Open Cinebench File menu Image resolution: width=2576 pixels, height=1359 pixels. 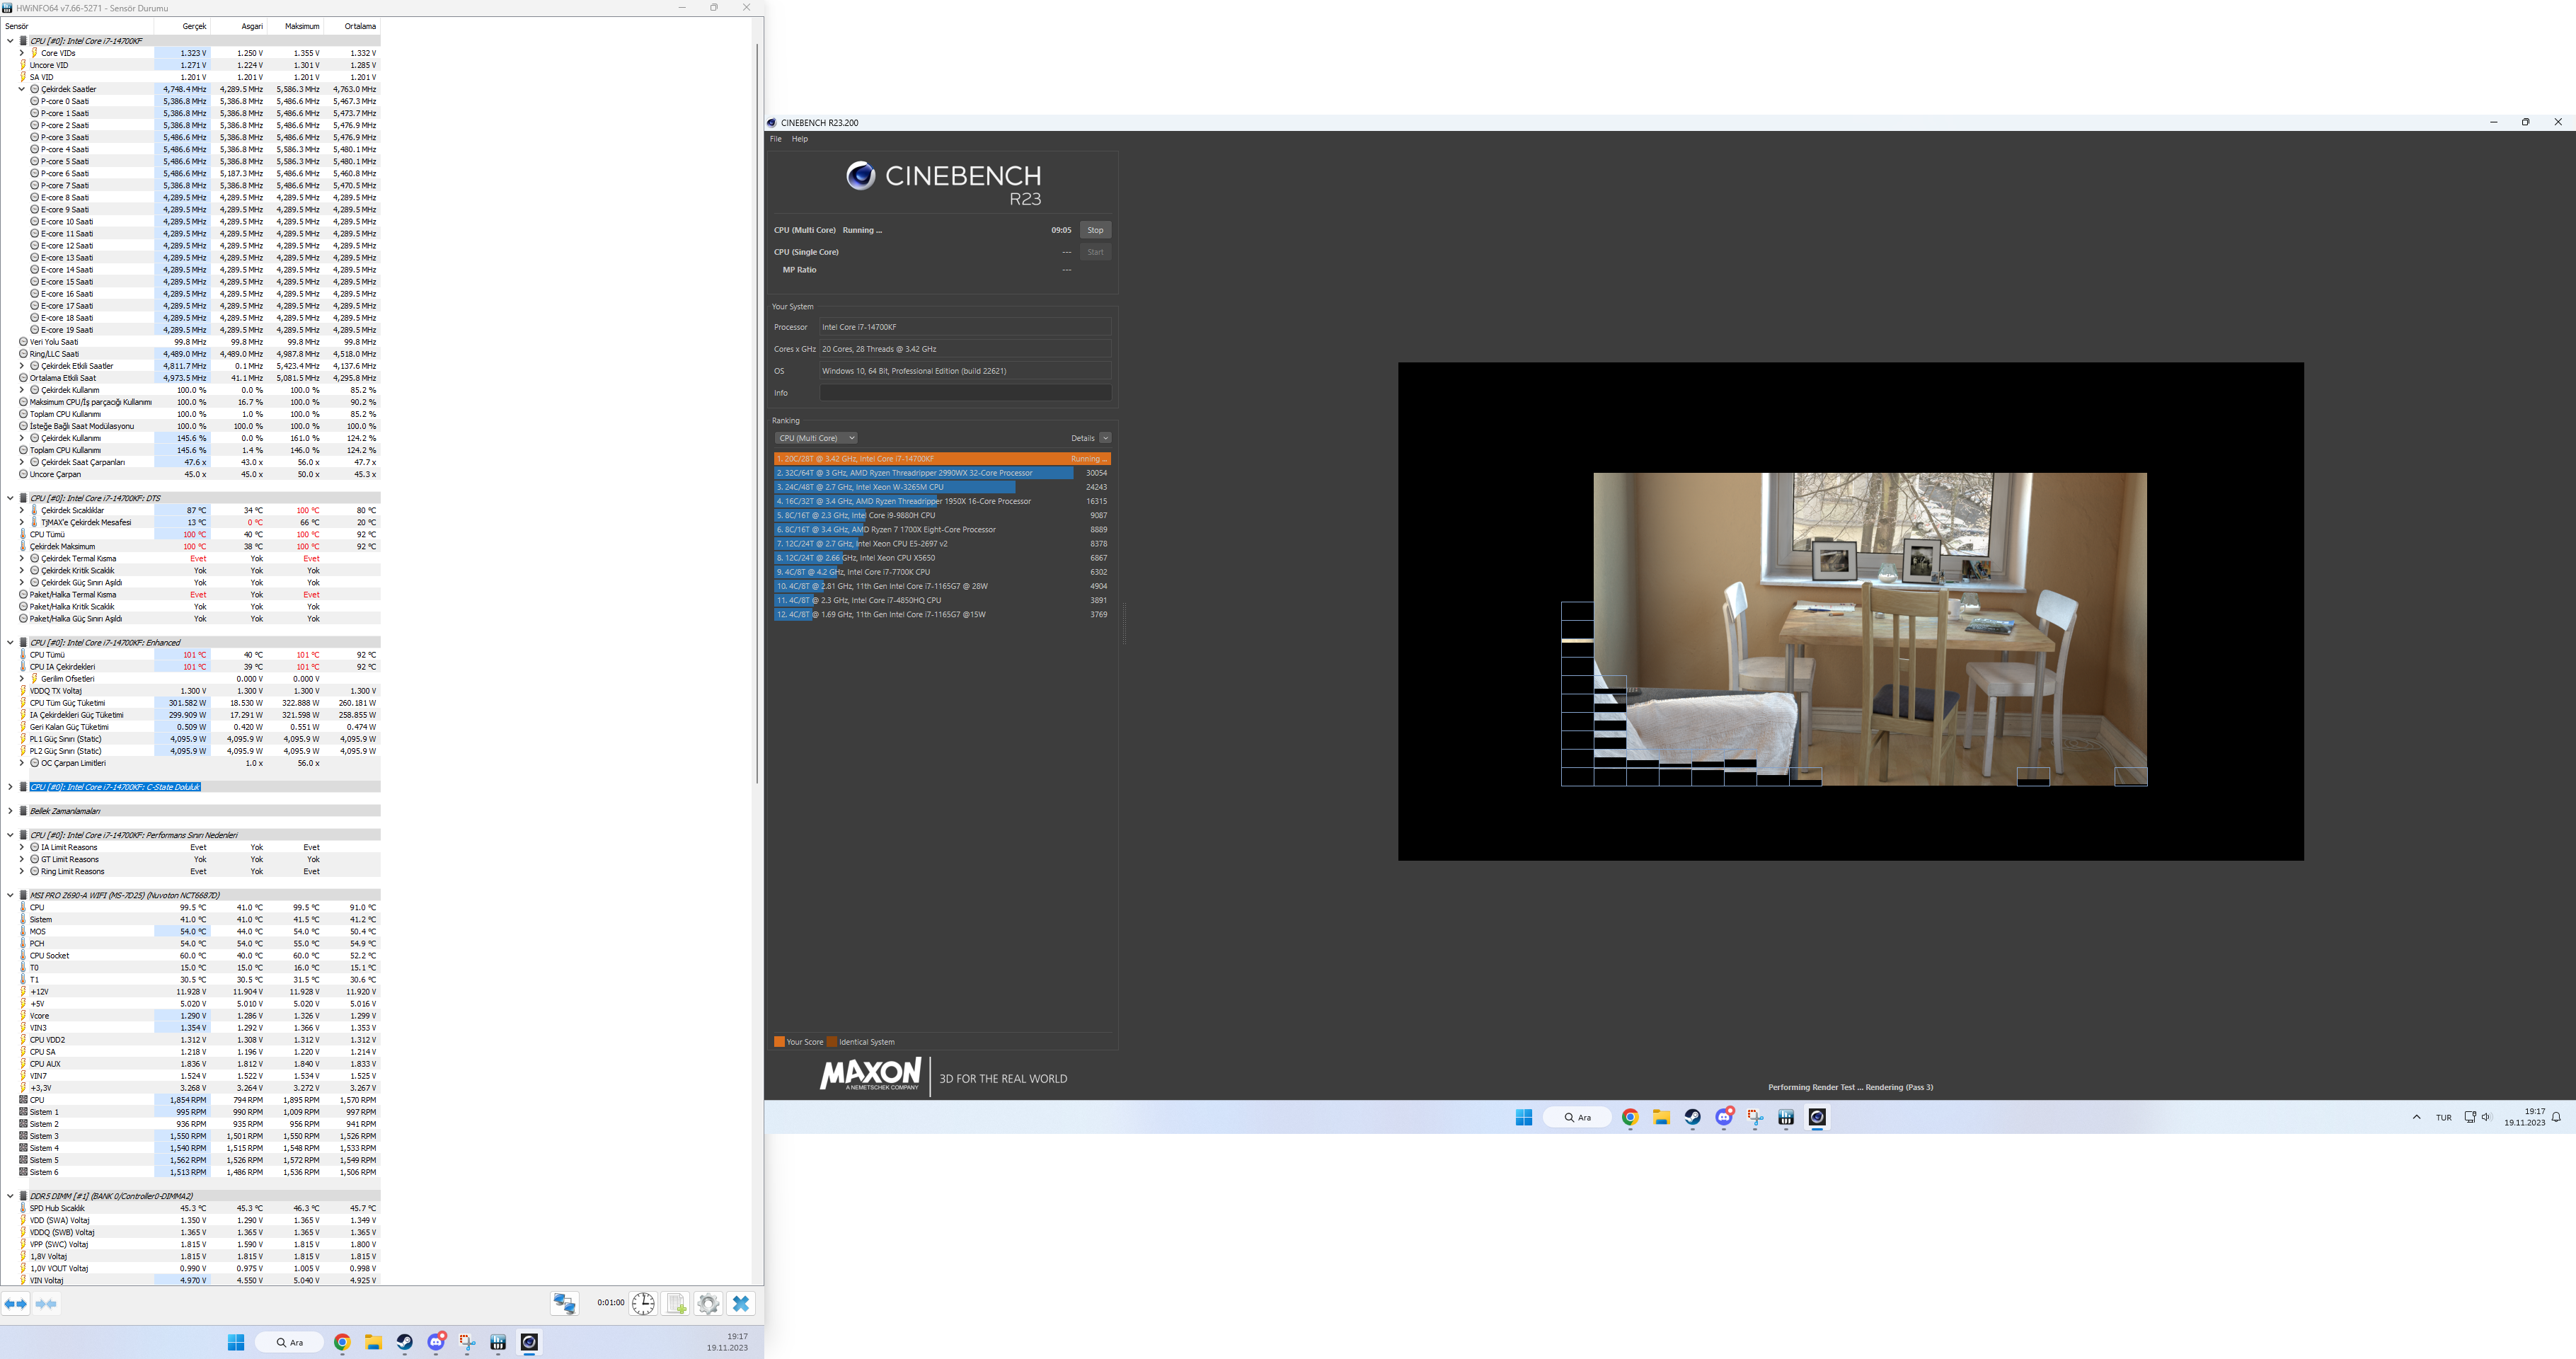click(x=776, y=139)
